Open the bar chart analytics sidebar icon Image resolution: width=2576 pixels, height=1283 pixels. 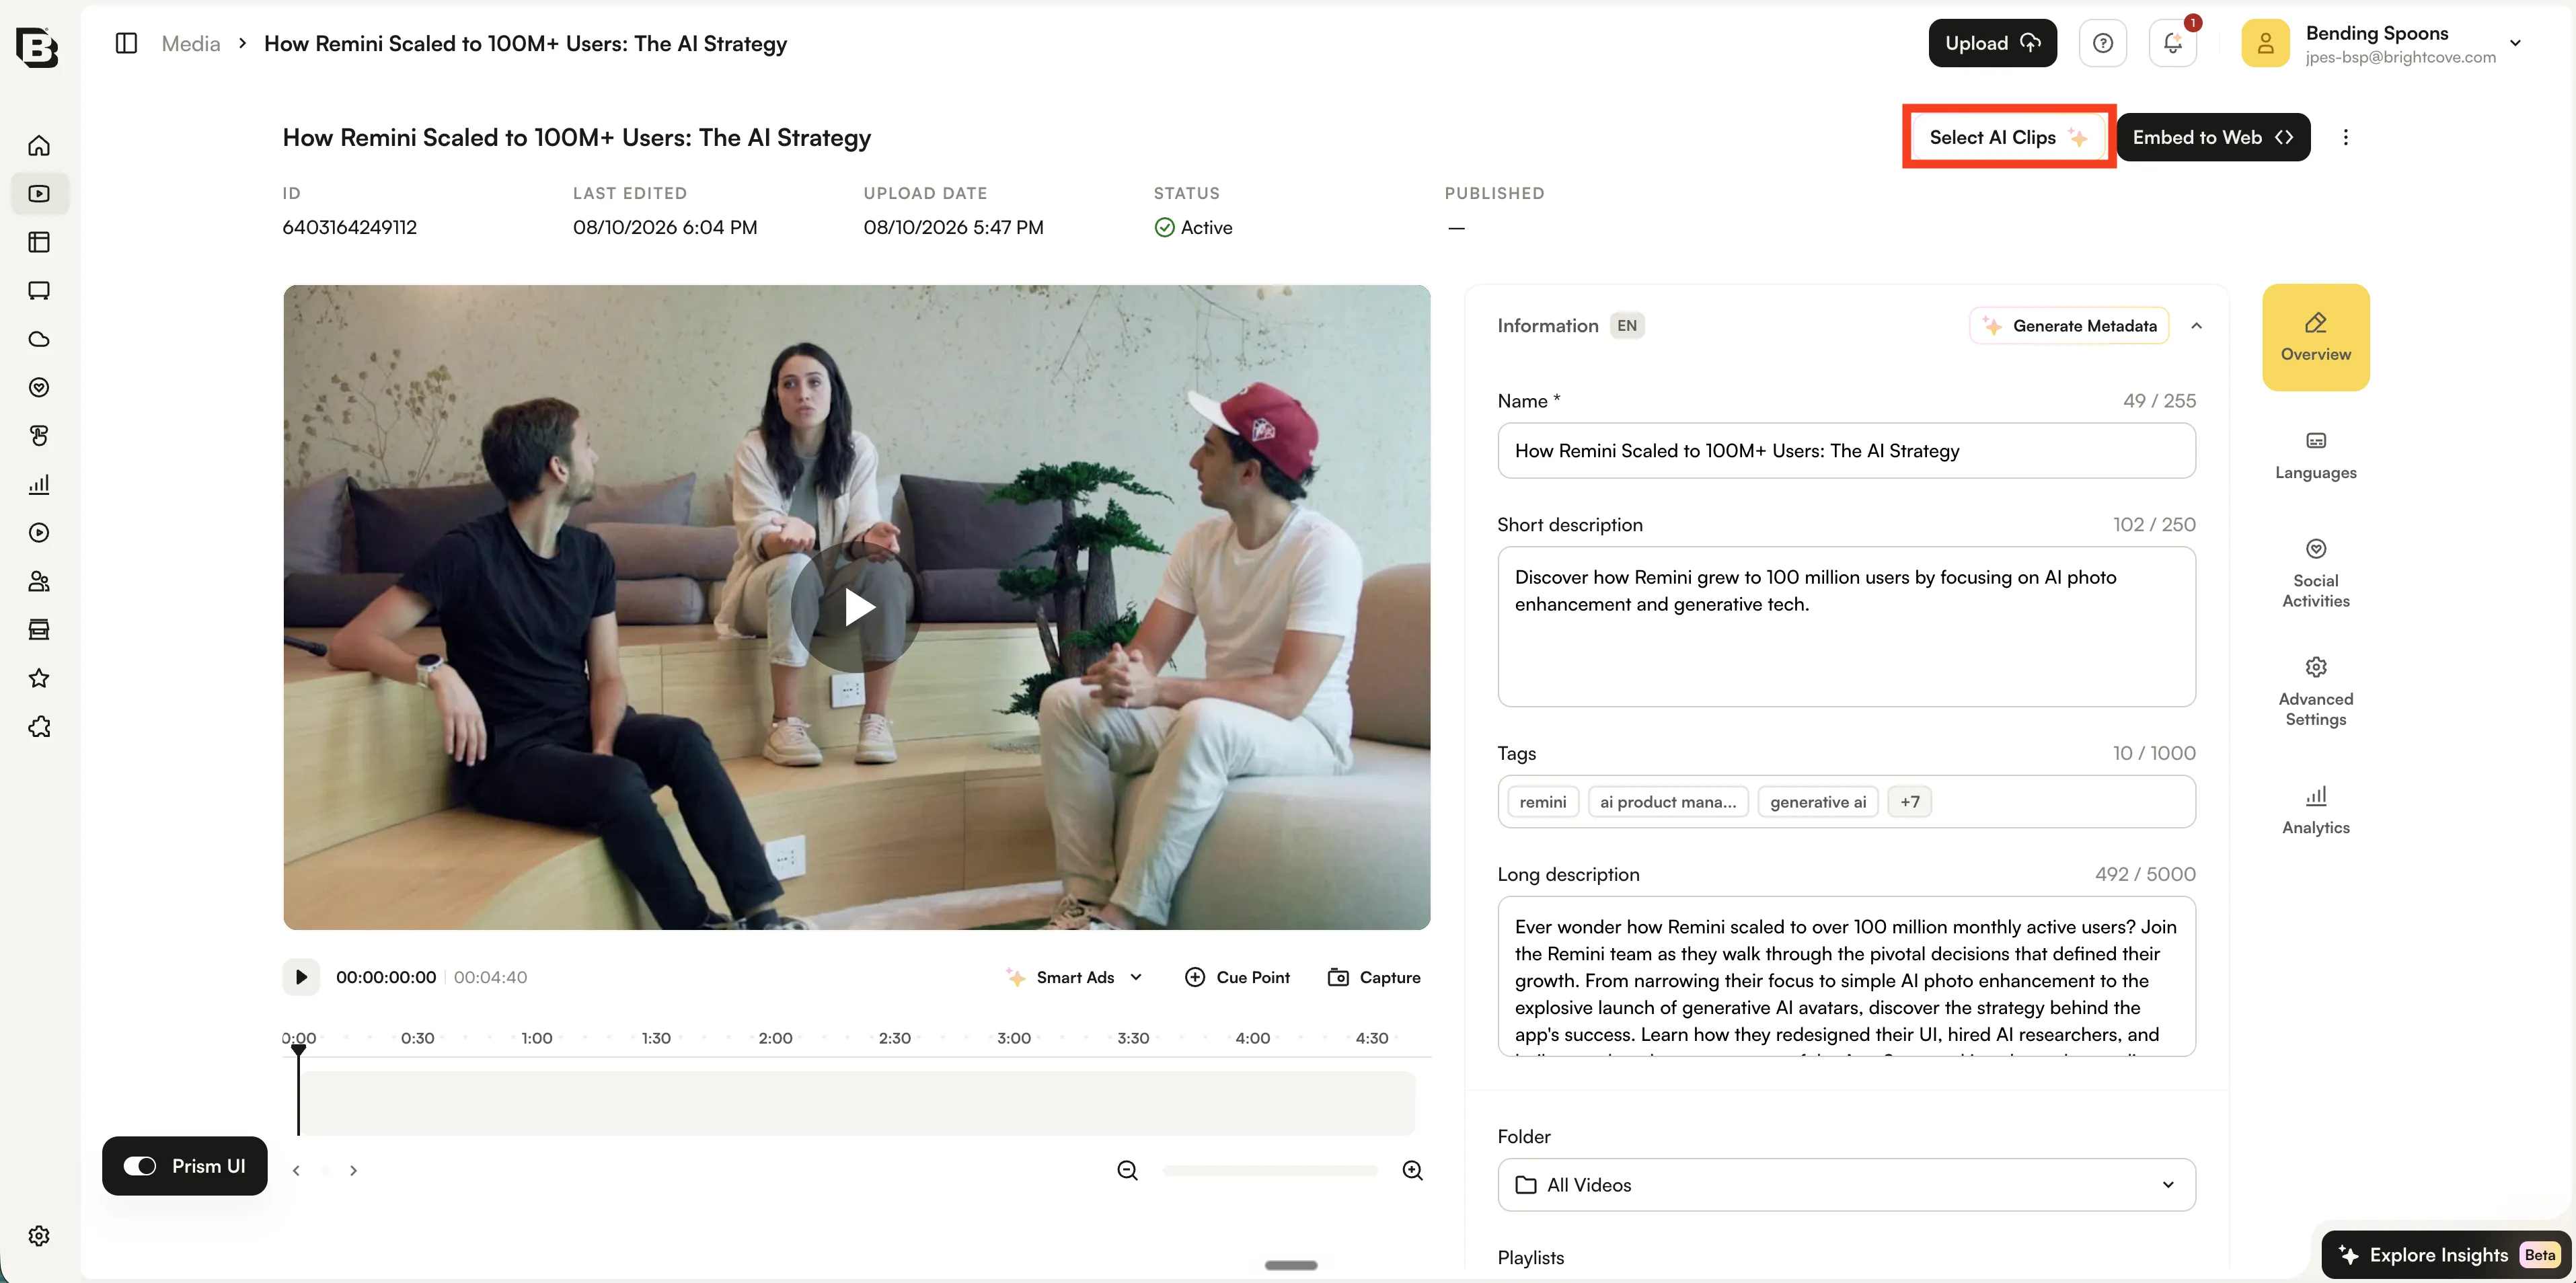39,485
